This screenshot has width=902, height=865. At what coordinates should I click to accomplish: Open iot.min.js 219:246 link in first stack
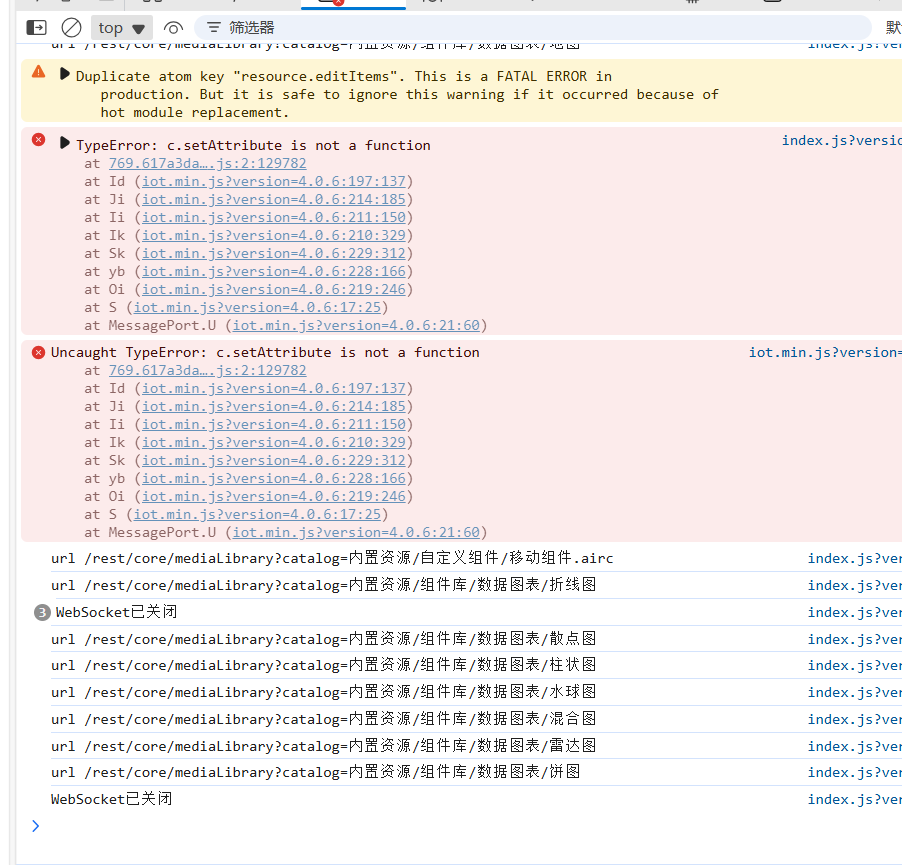coord(274,289)
